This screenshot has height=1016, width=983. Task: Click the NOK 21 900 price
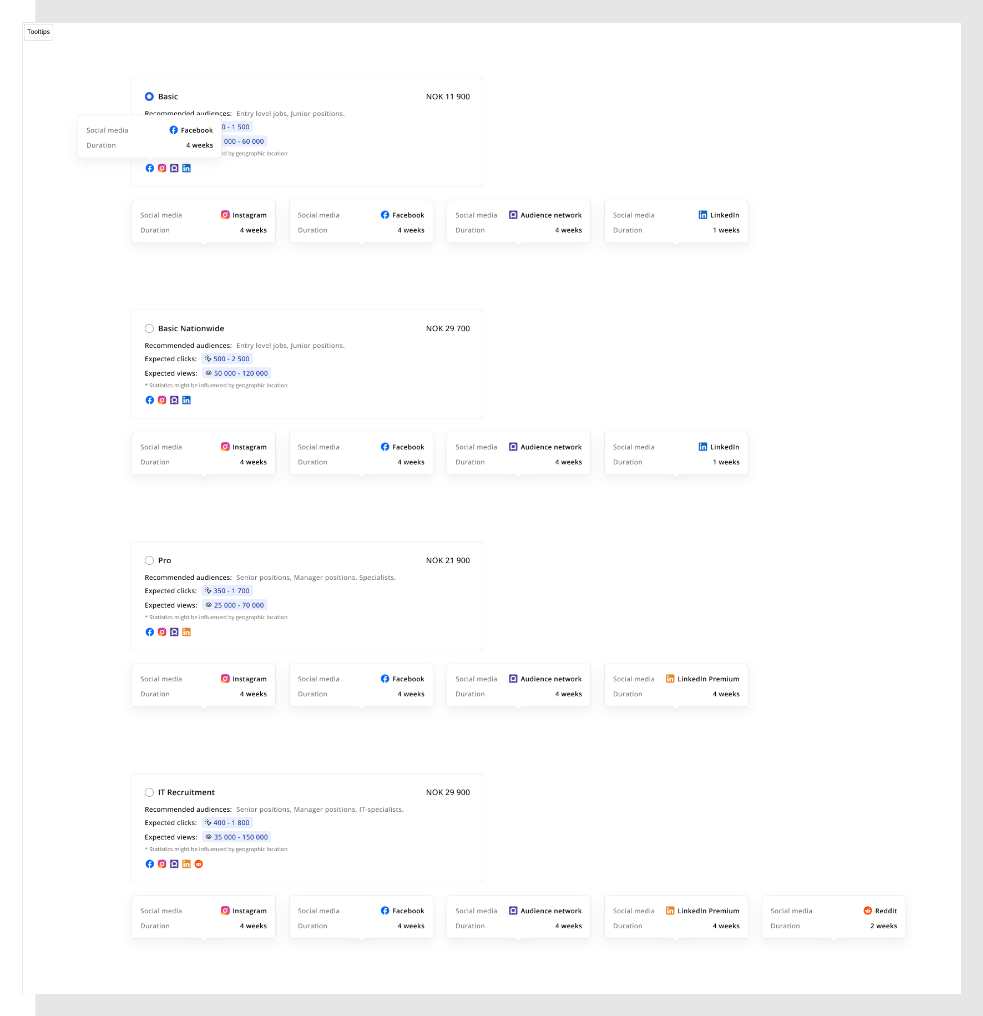448,560
